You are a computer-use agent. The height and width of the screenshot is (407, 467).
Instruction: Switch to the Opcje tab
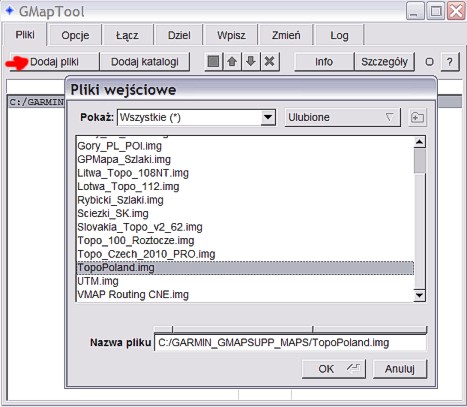pyautogui.click(x=75, y=35)
